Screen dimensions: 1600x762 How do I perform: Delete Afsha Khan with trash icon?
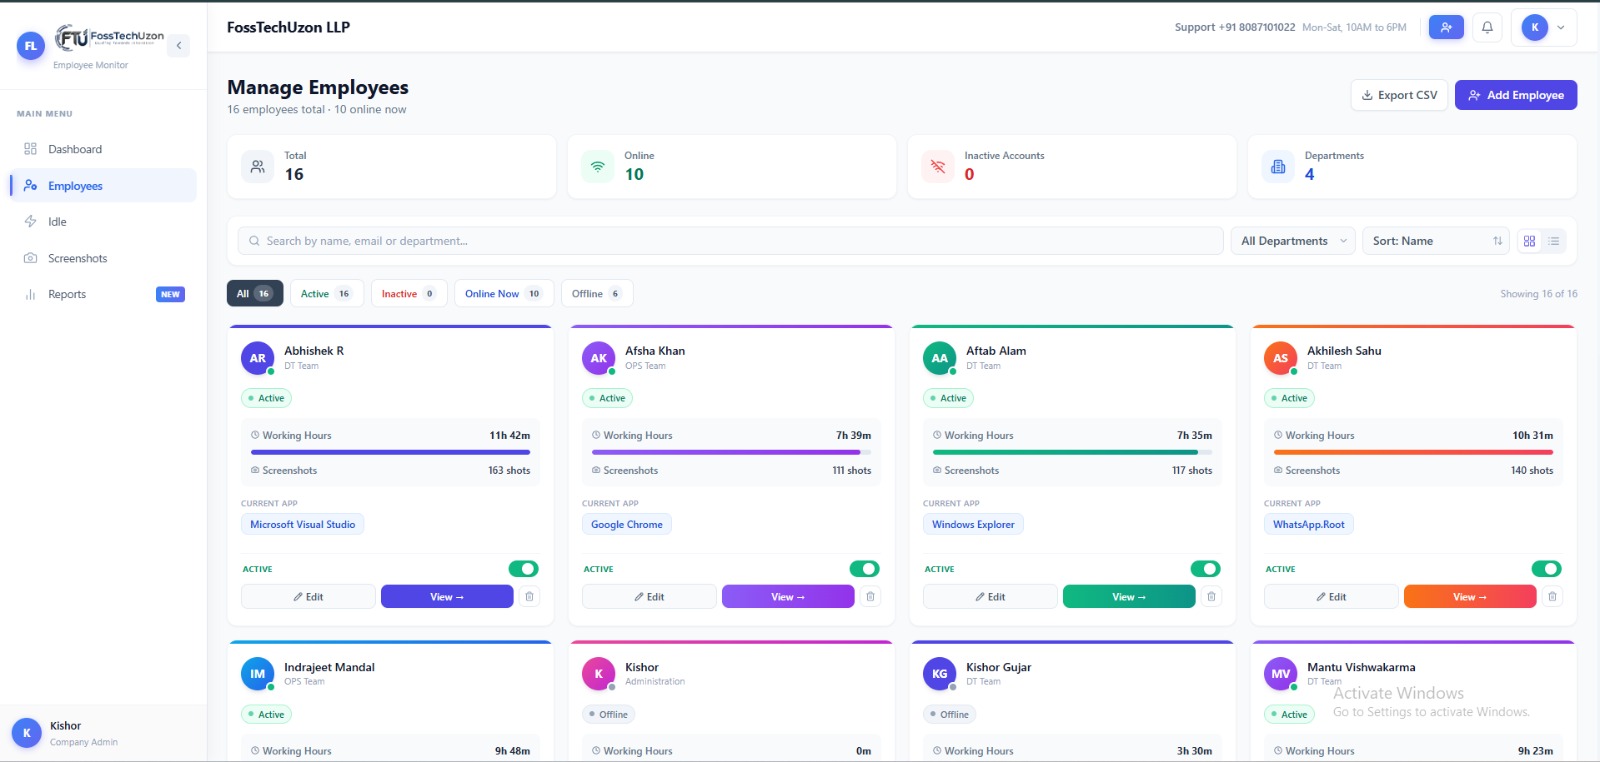[871, 597]
